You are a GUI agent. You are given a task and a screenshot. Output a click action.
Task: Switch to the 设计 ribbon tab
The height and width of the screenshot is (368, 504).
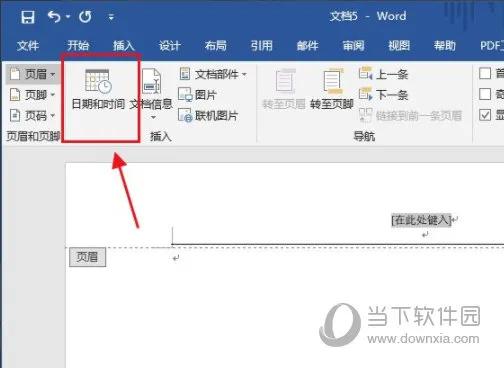click(x=170, y=45)
